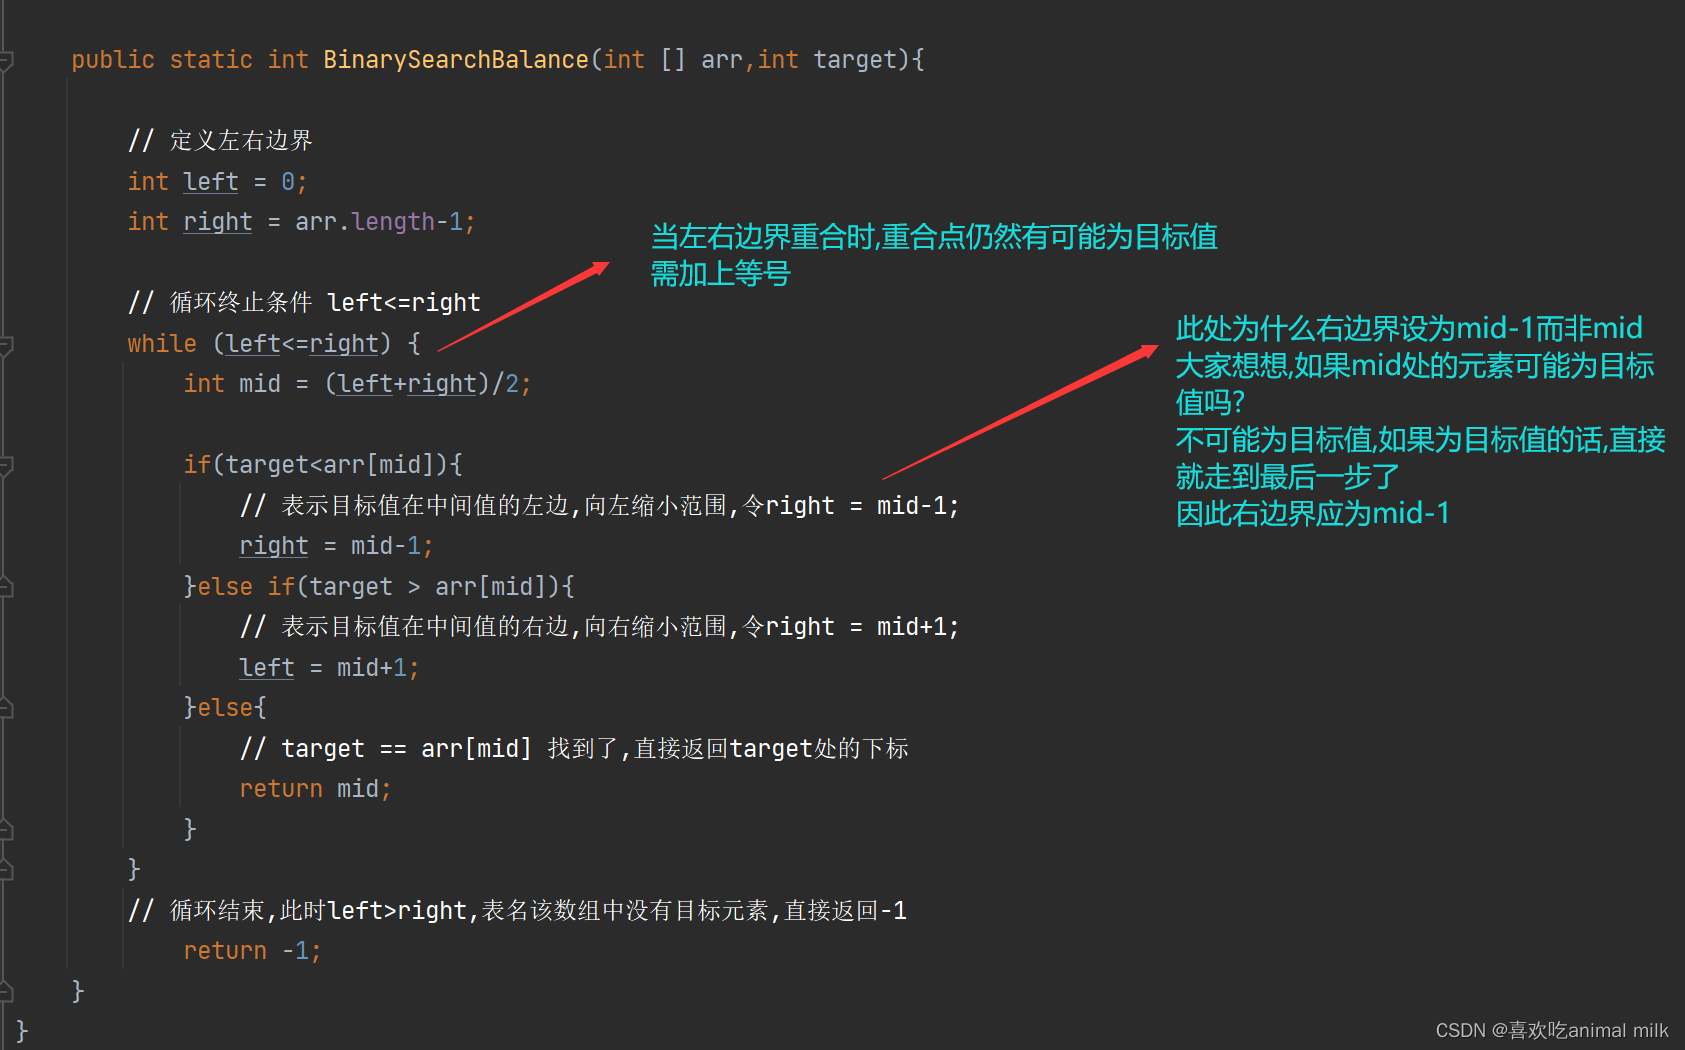1685x1050 pixels.
Task: Click 'length' in the arr.length-1 expression
Action: click(393, 222)
